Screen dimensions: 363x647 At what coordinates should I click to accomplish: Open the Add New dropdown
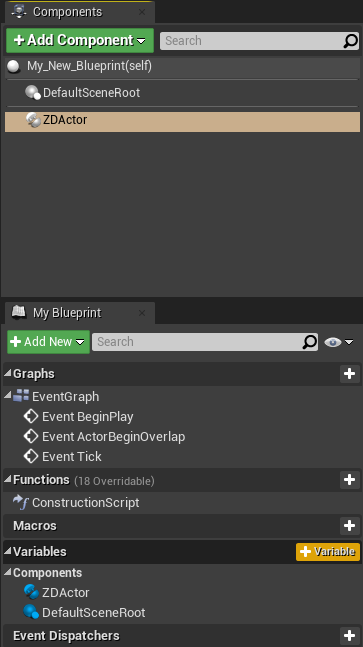(48, 342)
